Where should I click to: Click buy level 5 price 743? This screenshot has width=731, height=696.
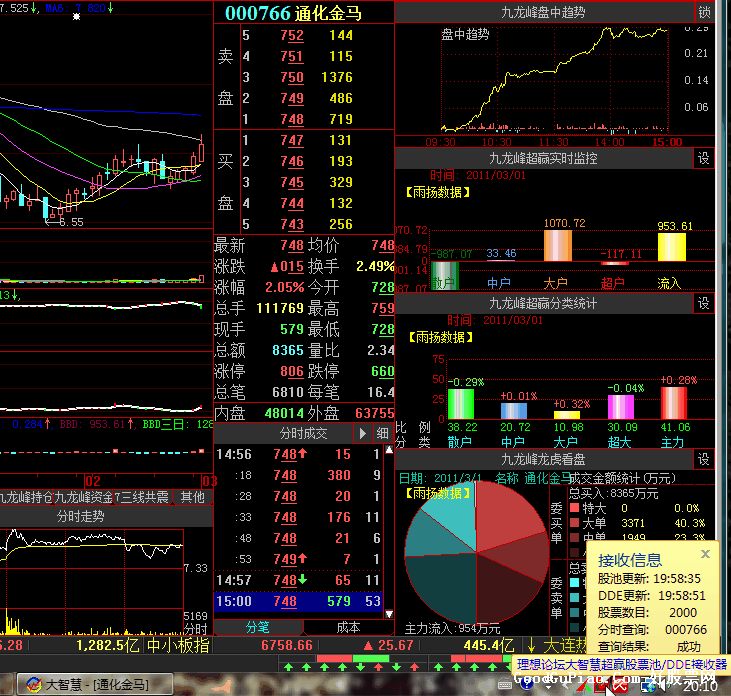pos(292,224)
